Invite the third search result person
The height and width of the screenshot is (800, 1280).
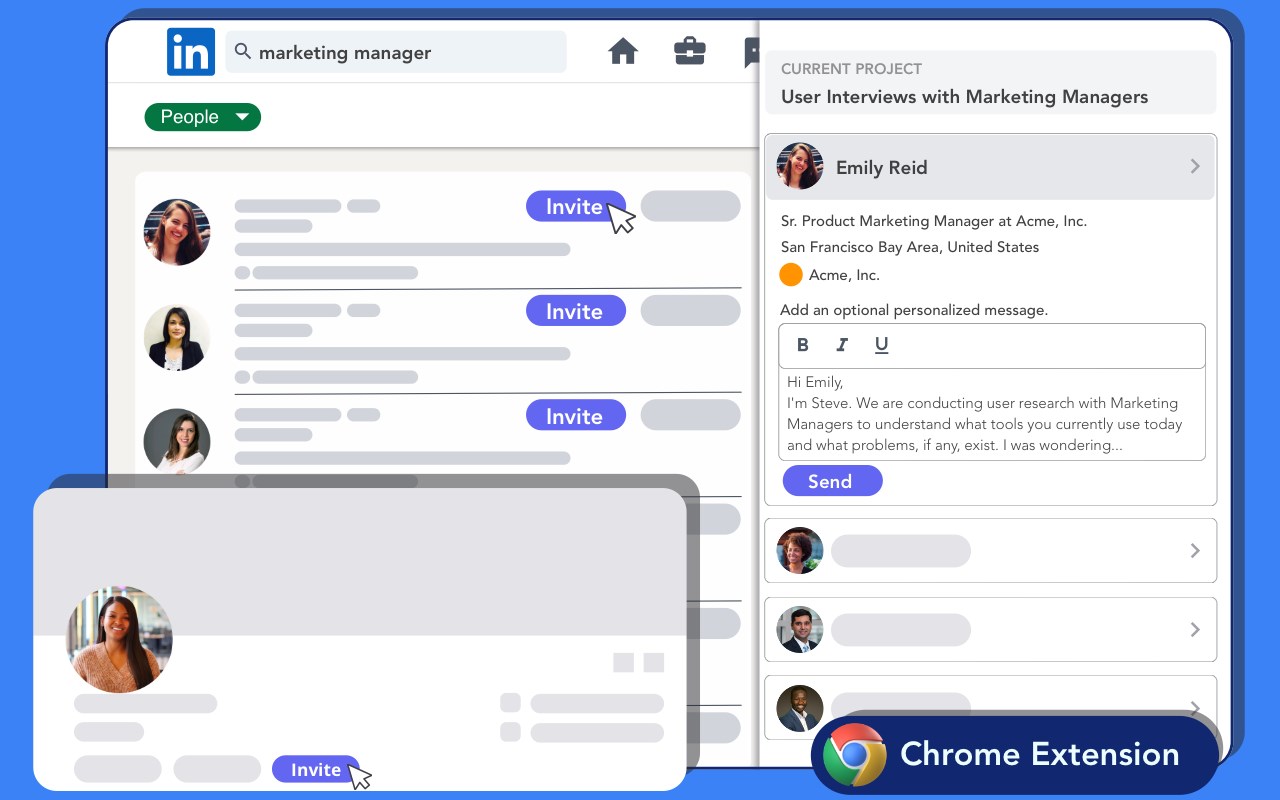click(x=575, y=415)
